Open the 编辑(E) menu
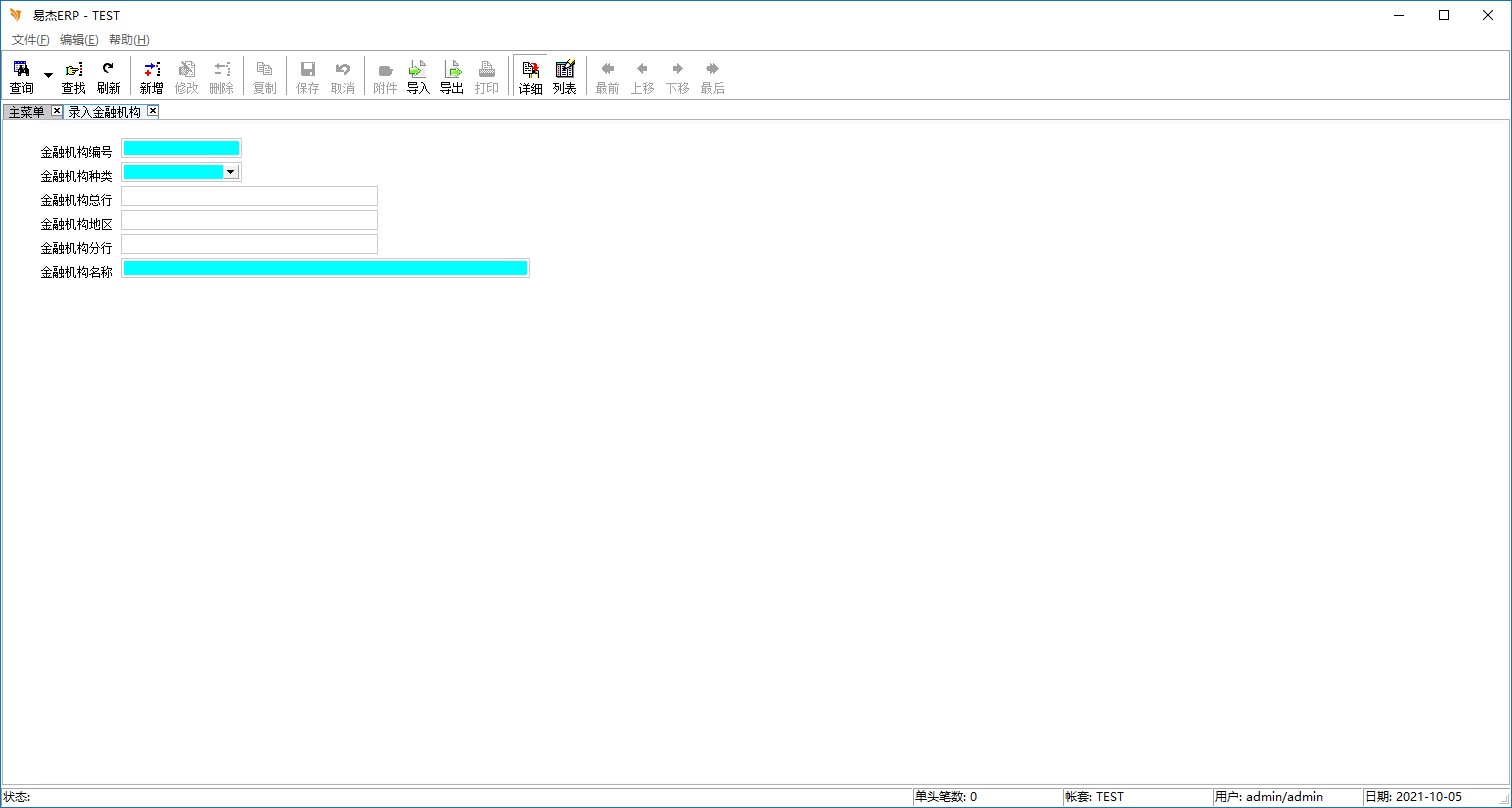1512x808 pixels. pyautogui.click(x=79, y=40)
